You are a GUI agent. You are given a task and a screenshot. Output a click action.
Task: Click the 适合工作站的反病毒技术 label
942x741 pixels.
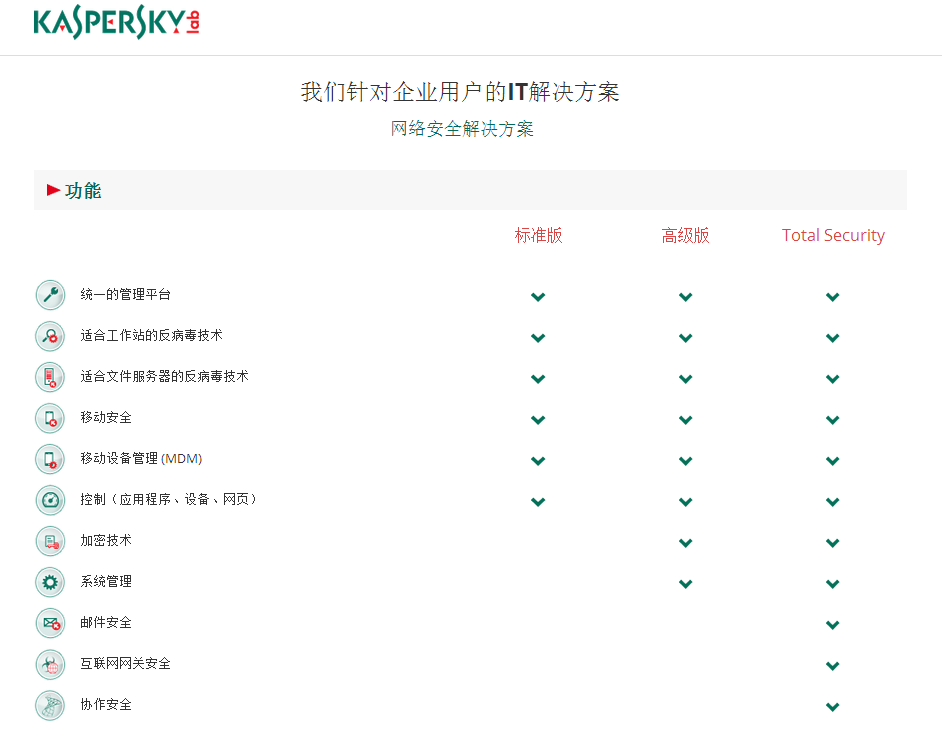point(151,335)
